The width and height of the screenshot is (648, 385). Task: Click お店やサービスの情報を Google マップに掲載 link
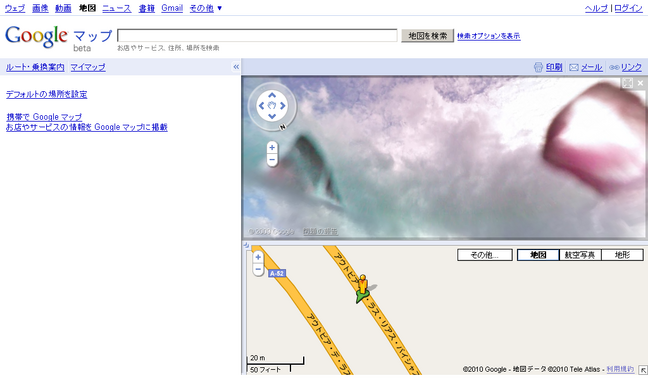[86, 127]
